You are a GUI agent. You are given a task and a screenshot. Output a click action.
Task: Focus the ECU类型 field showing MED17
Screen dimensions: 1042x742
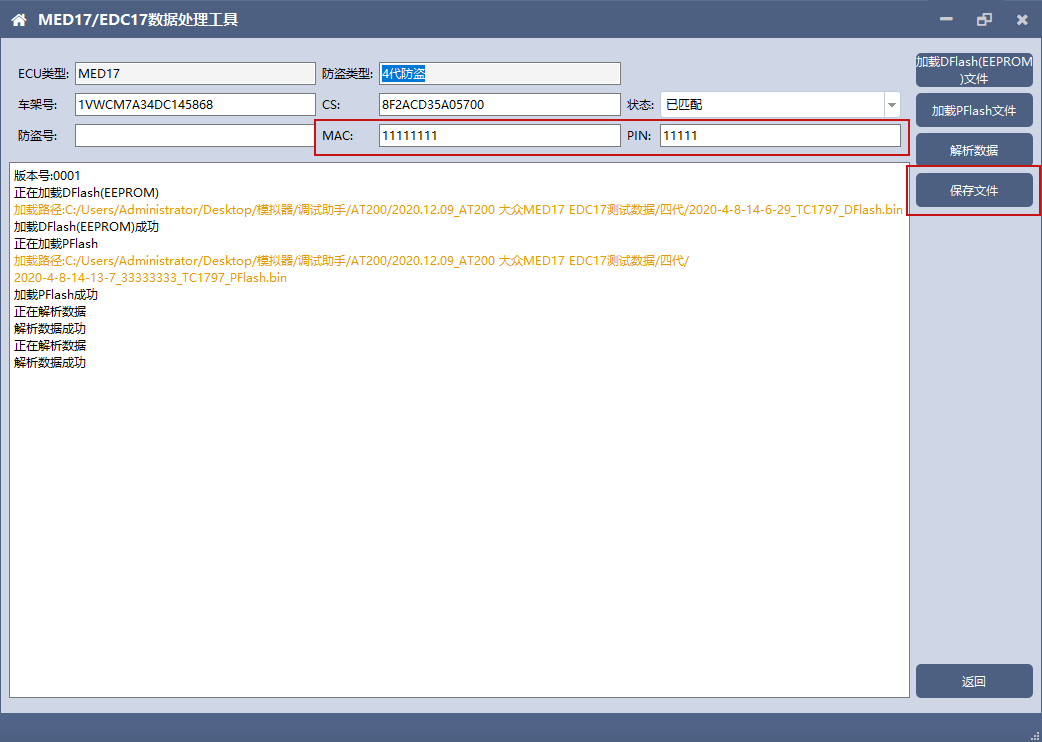[195, 74]
